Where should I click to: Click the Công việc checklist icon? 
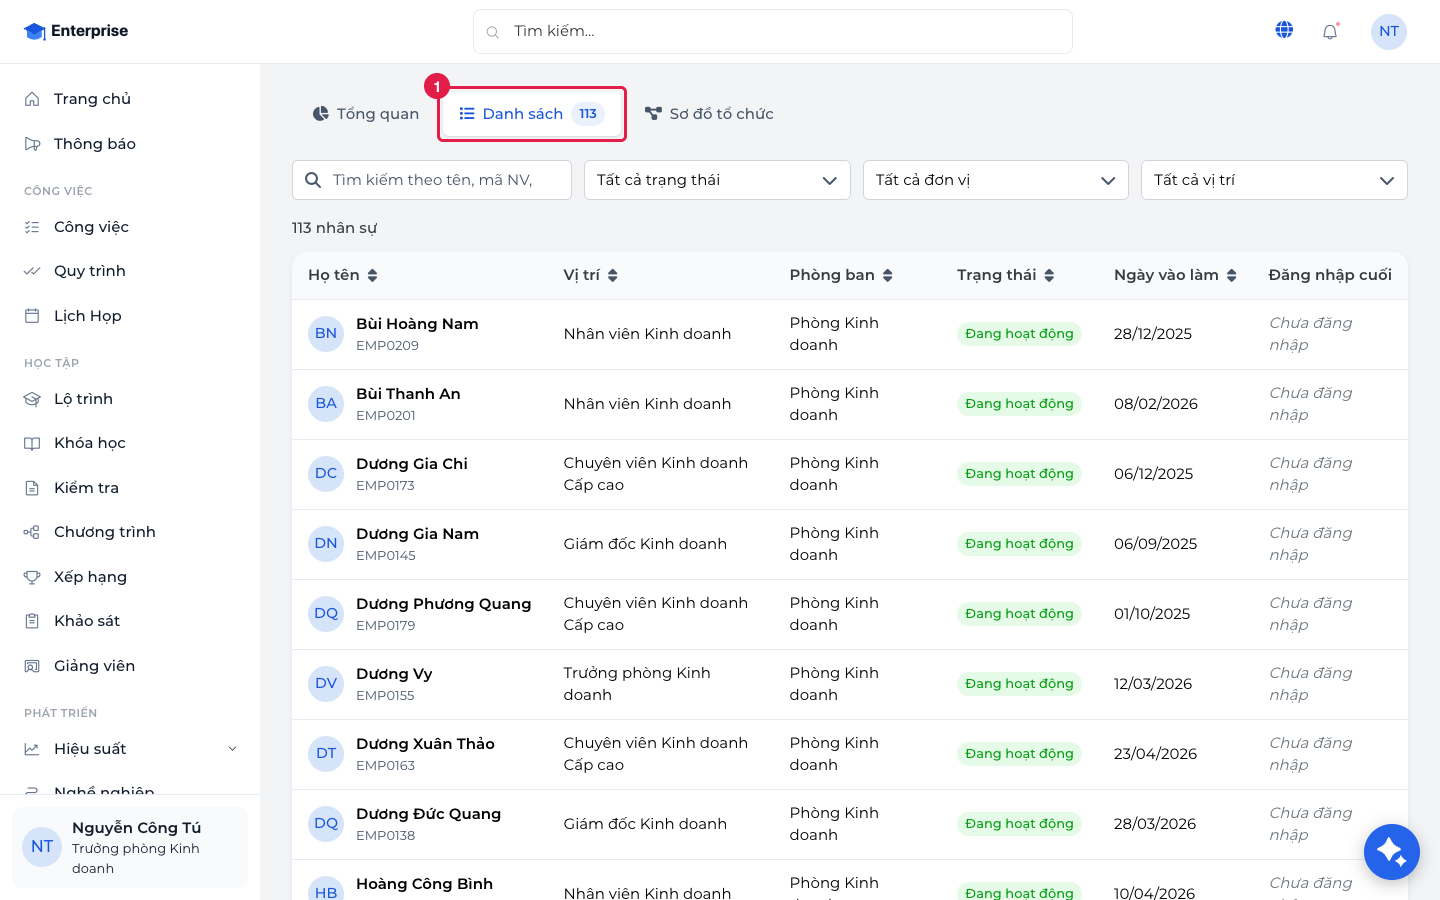click(x=32, y=227)
